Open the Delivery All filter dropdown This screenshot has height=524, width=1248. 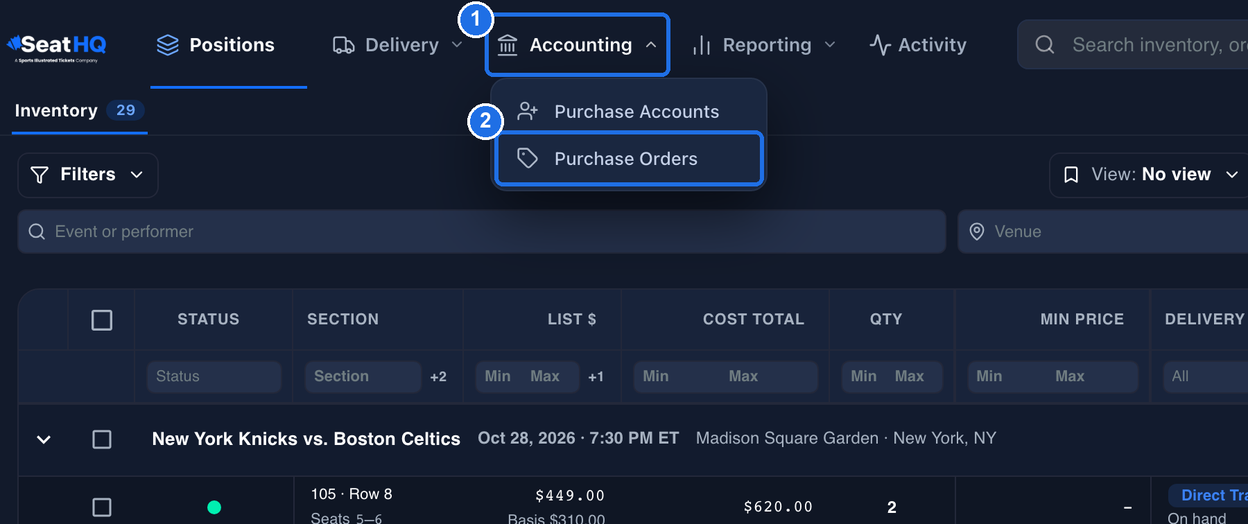click(x=1205, y=376)
